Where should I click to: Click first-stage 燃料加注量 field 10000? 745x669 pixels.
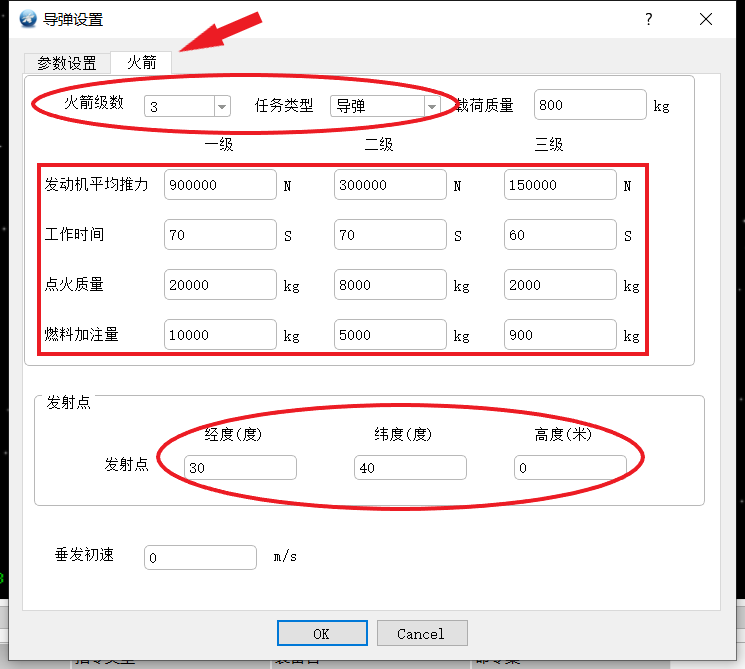pos(220,334)
